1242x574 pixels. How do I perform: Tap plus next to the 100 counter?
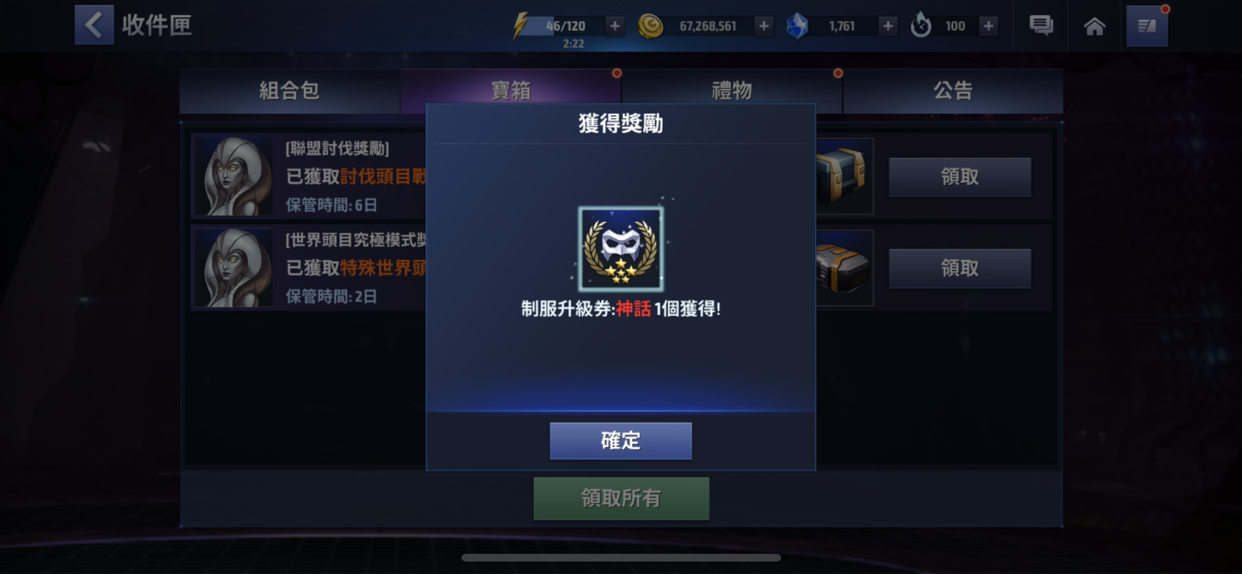[989, 26]
